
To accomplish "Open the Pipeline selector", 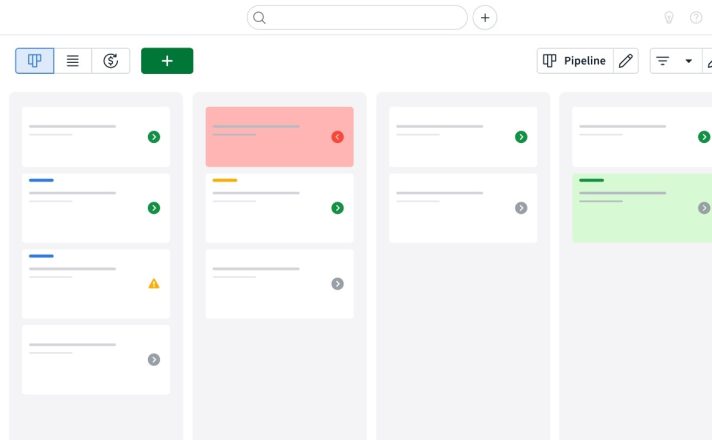I will (x=575, y=61).
